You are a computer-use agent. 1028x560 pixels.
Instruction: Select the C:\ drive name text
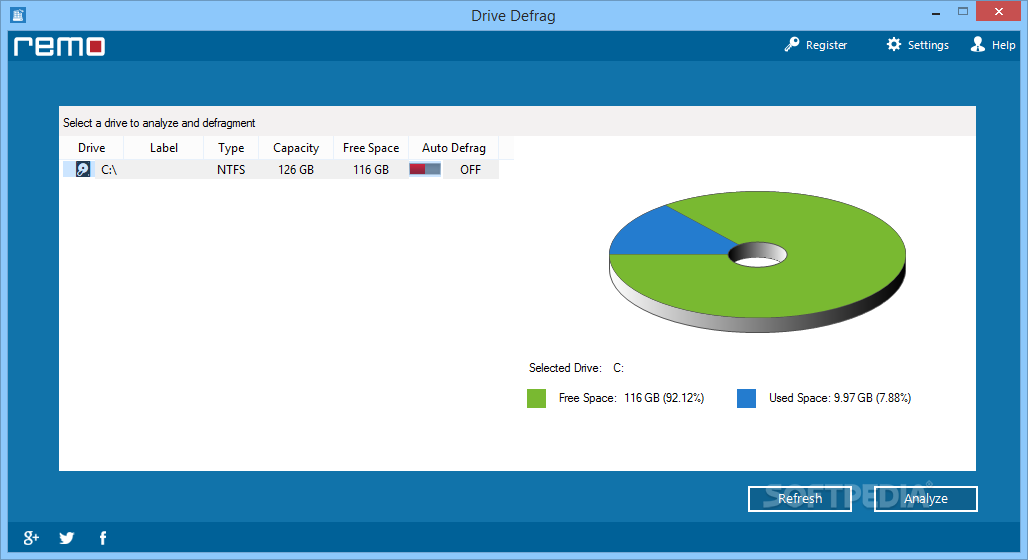coord(109,170)
